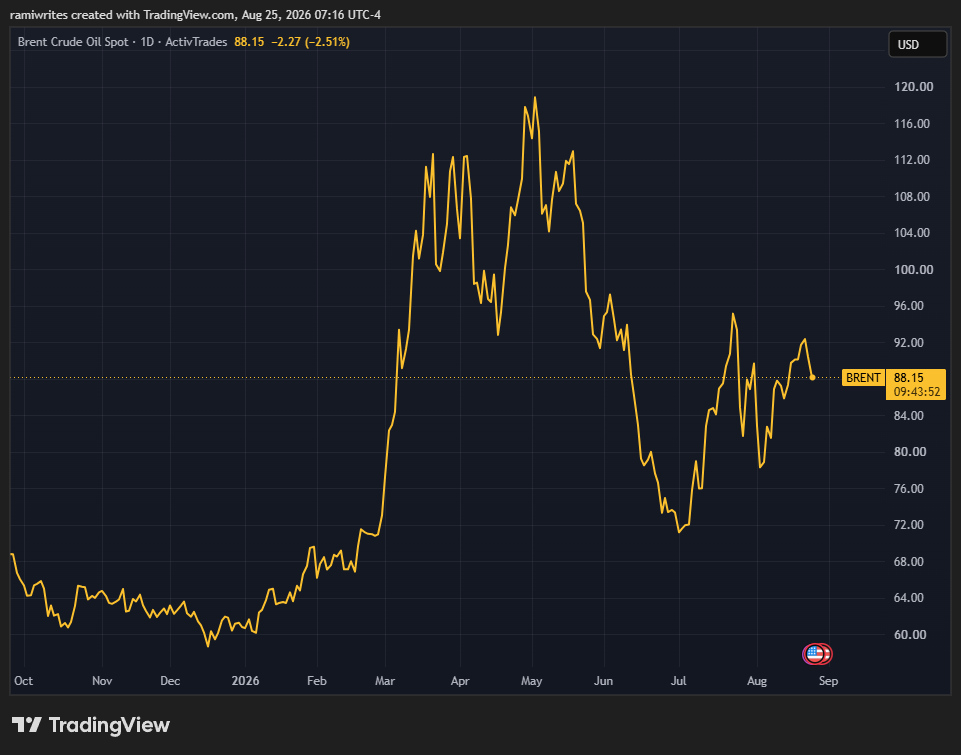961x755 pixels.
Task: Click the 112.00 price axis label
Action: coord(912,159)
